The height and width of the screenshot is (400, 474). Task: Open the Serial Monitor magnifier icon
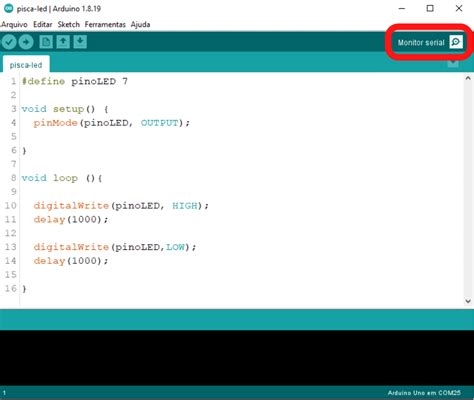[456, 42]
